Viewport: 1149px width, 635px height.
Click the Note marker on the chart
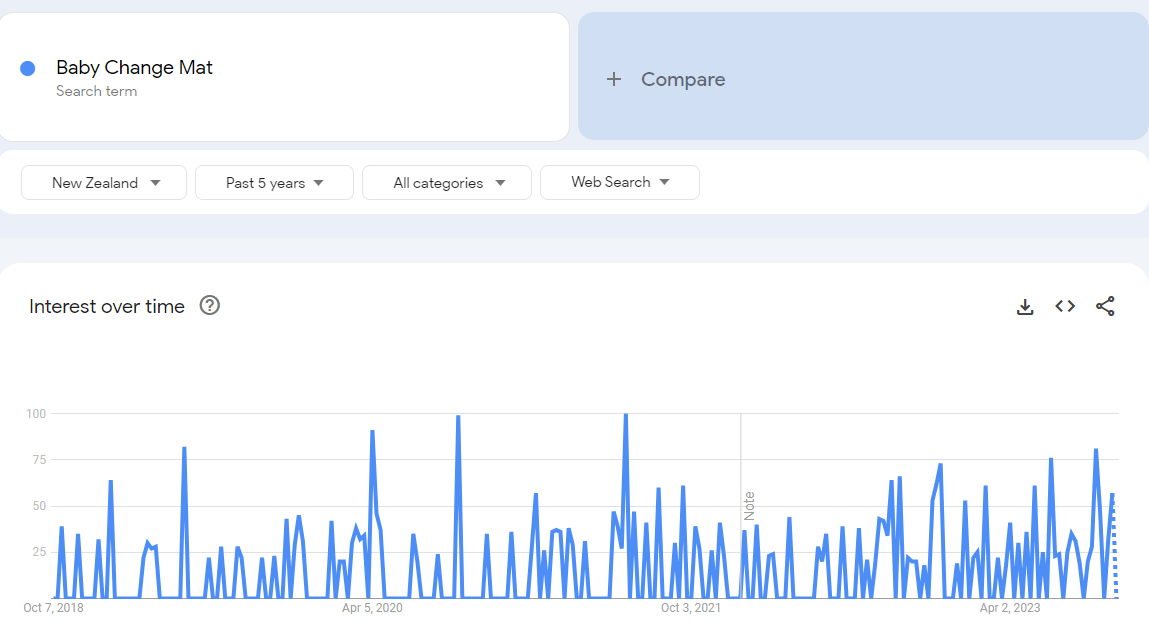click(x=749, y=506)
